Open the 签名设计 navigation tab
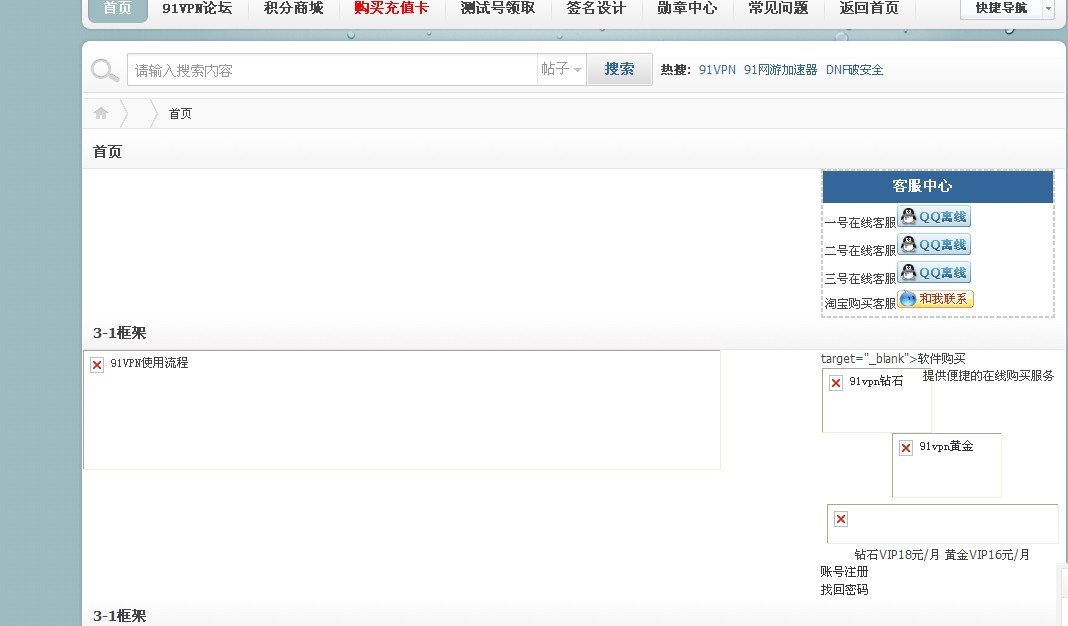Image resolution: width=1068 pixels, height=626 pixels. [x=596, y=8]
